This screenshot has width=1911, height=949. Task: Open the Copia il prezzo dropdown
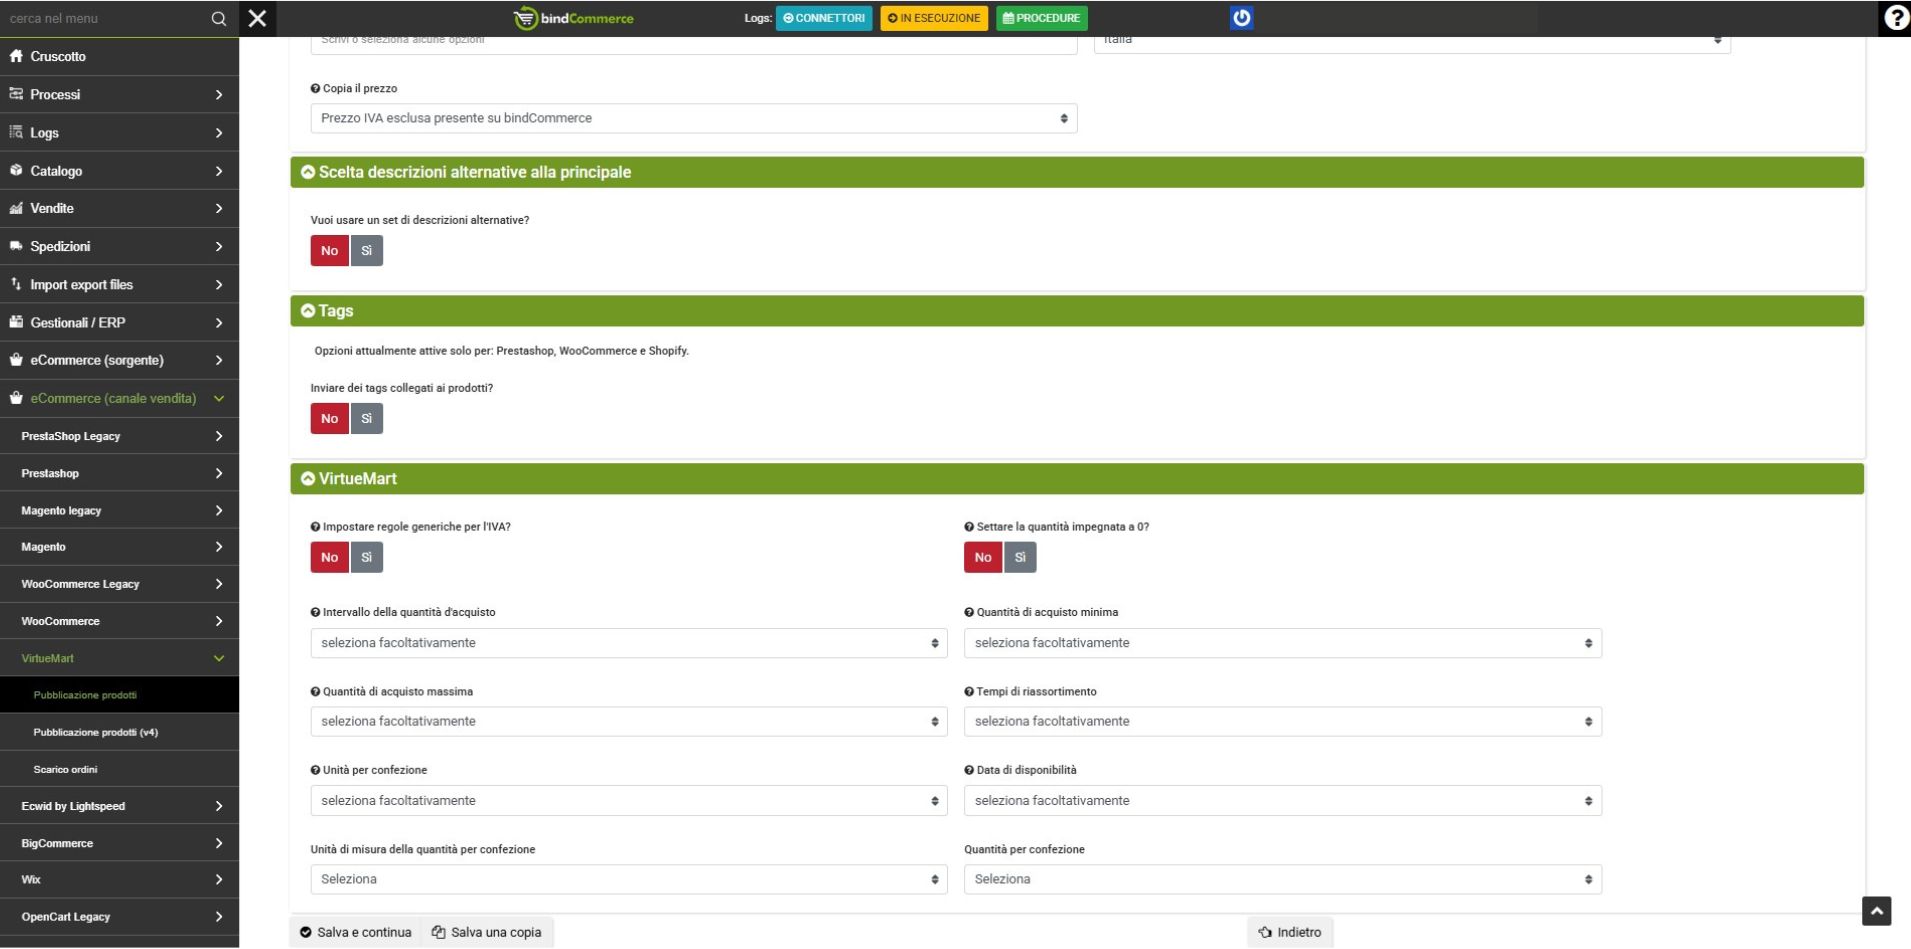pos(693,119)
